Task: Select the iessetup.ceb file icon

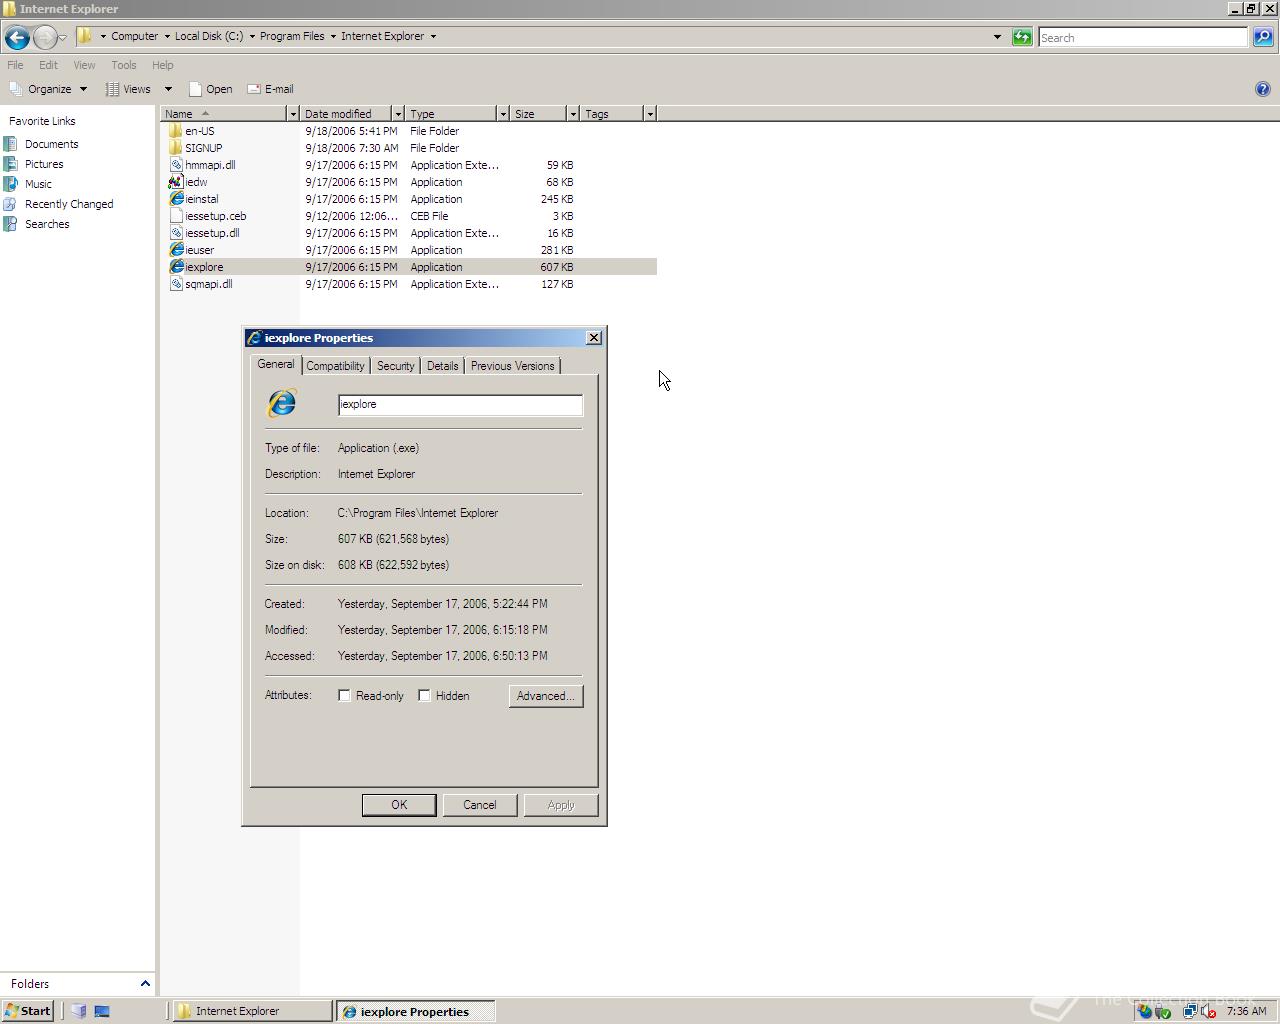Action: tap(176, 216)
